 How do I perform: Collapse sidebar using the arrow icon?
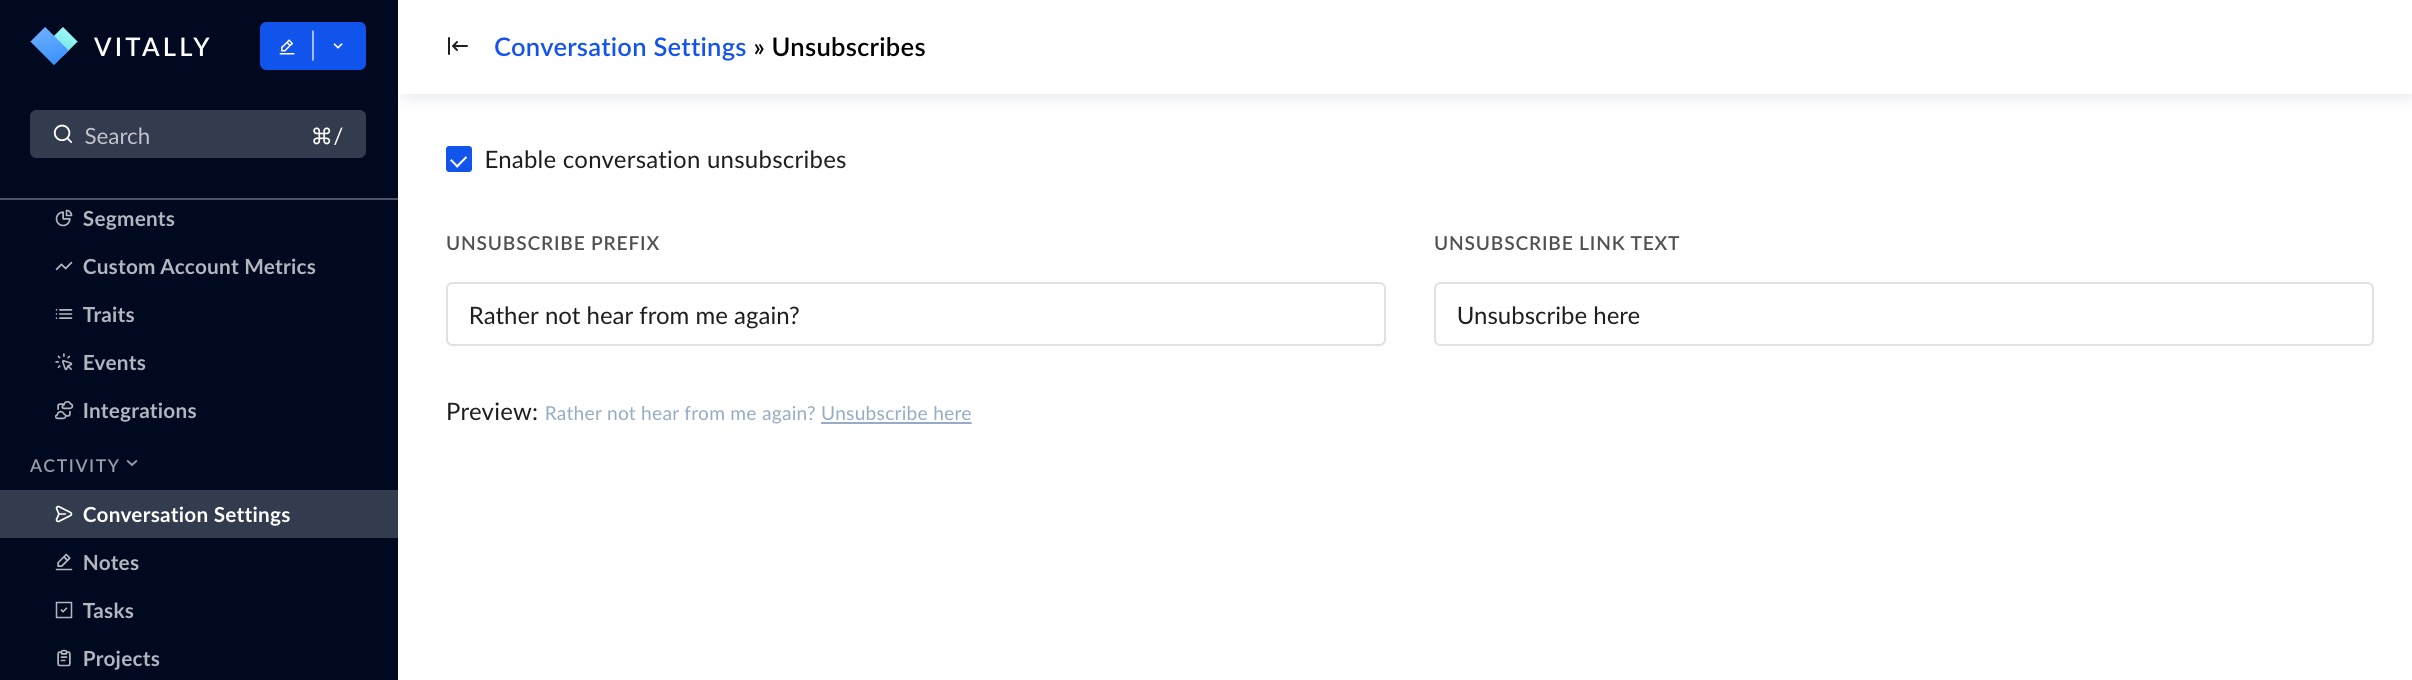(457, 46)
